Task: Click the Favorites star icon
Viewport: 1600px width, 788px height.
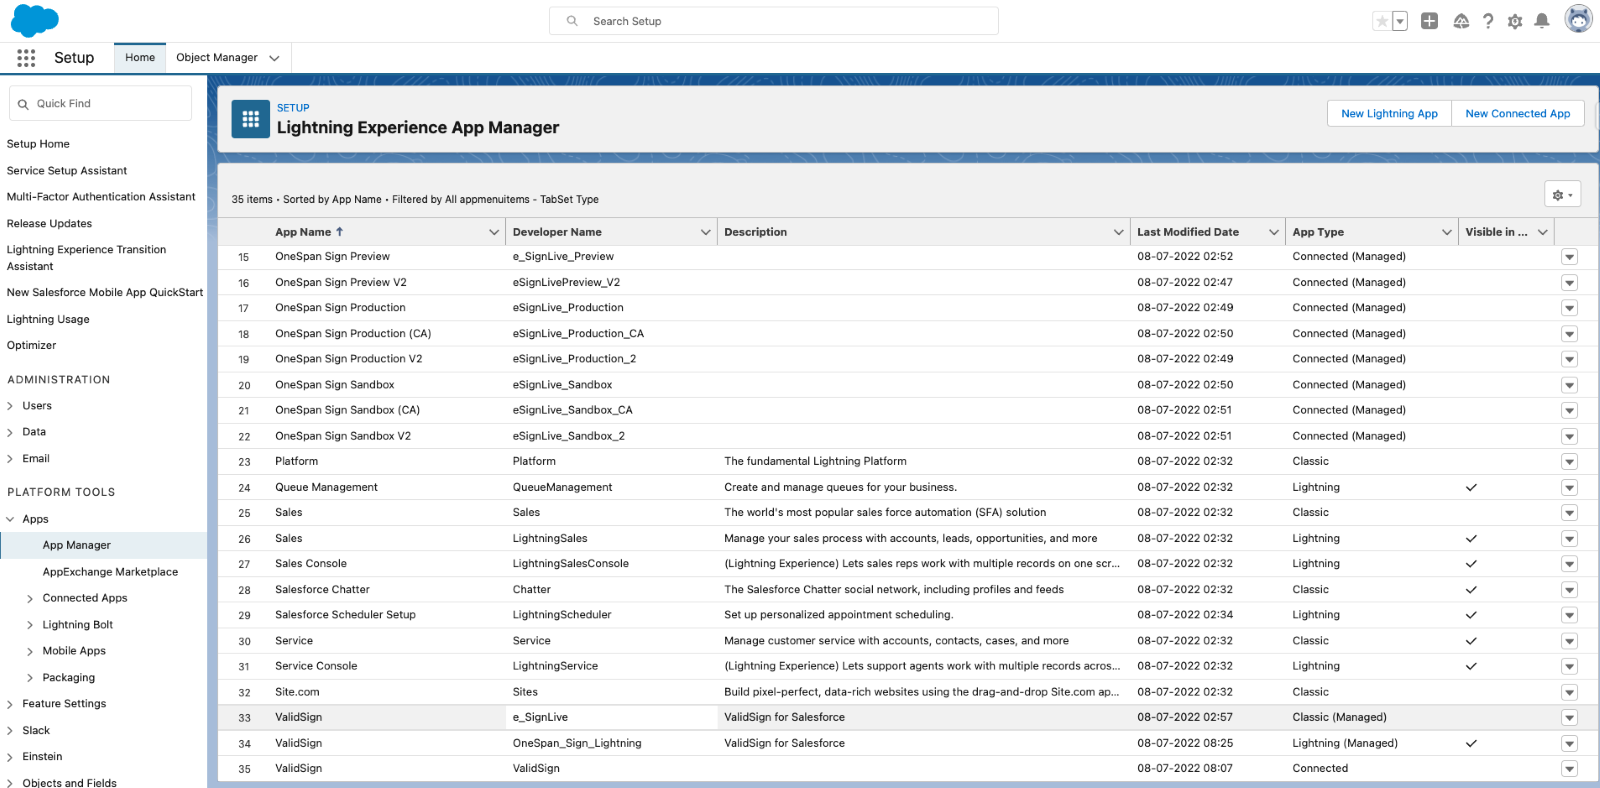Action: pos(1382,21)
